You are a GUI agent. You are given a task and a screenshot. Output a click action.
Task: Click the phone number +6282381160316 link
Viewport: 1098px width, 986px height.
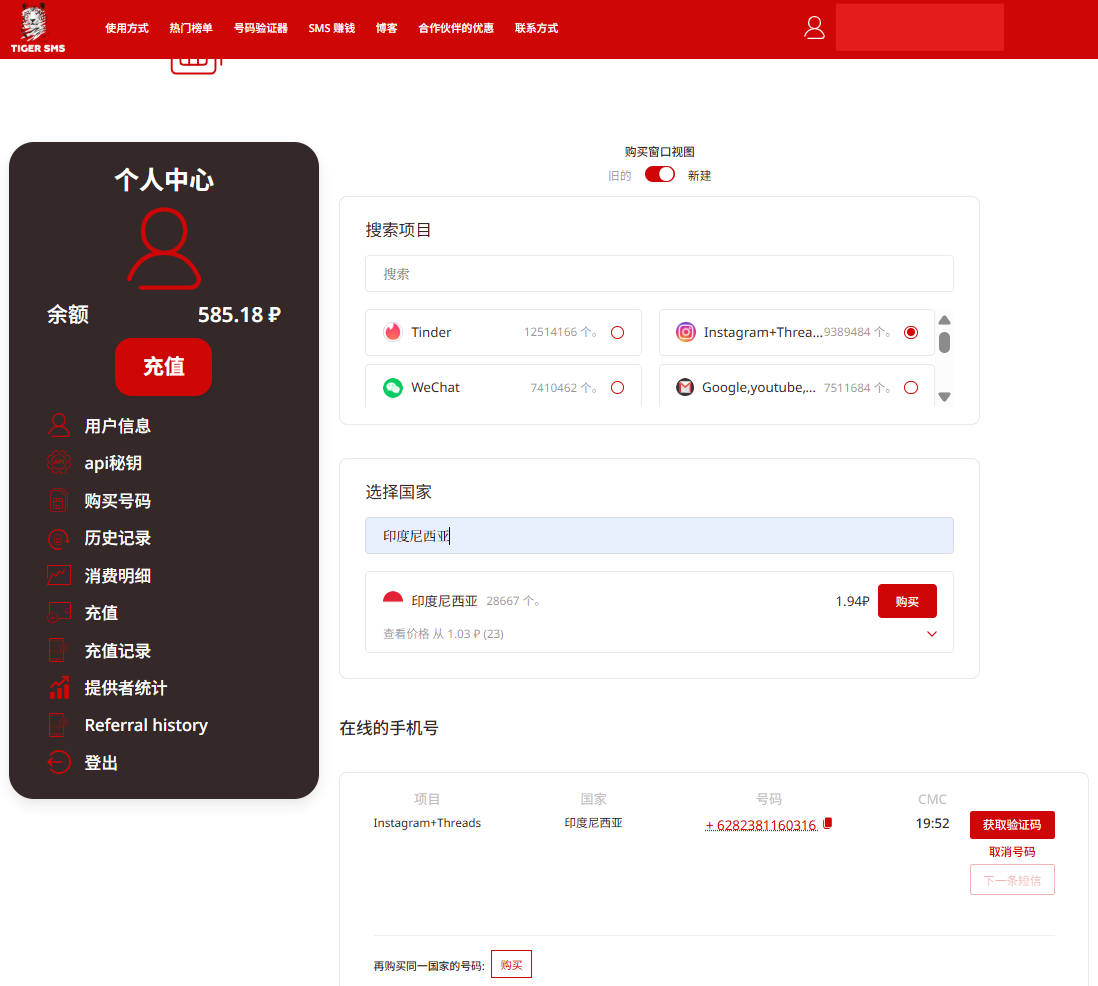point(761,824)
